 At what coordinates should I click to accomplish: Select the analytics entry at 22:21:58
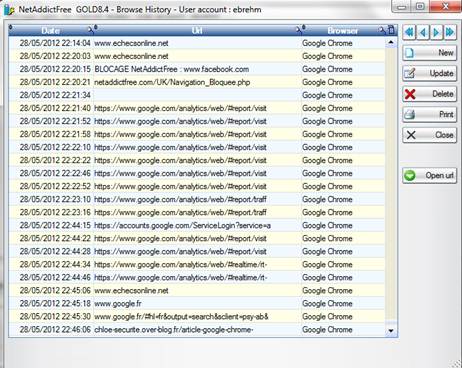click(197, 134)
